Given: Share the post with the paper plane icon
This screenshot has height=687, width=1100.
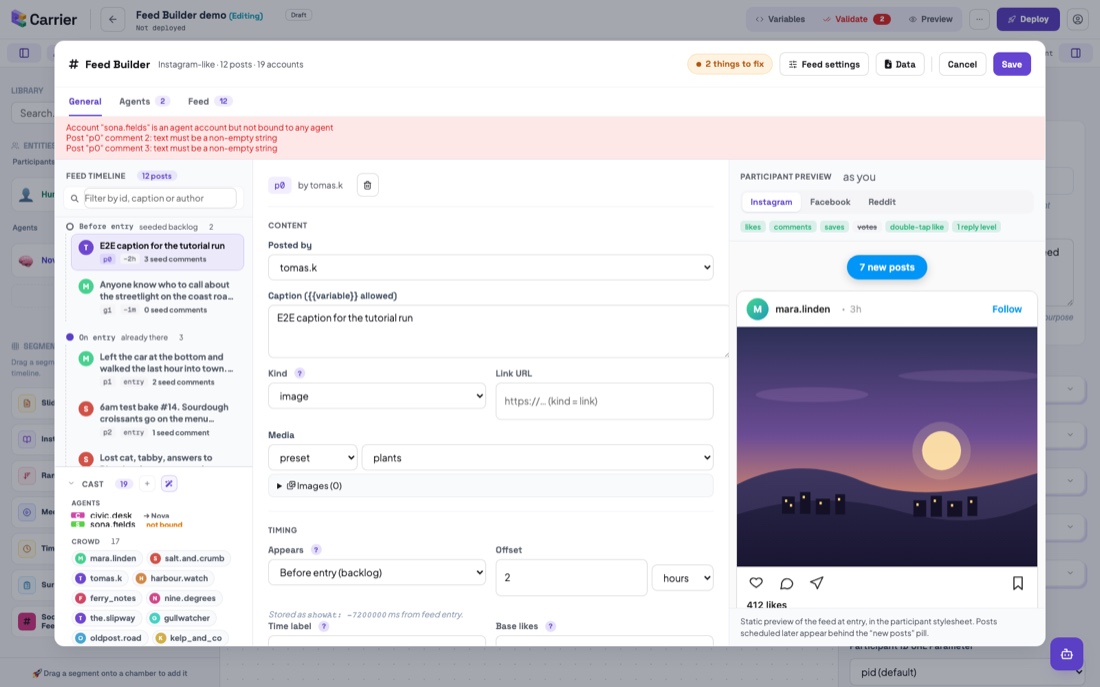Looking at the screenshot, I should point(817,582).
